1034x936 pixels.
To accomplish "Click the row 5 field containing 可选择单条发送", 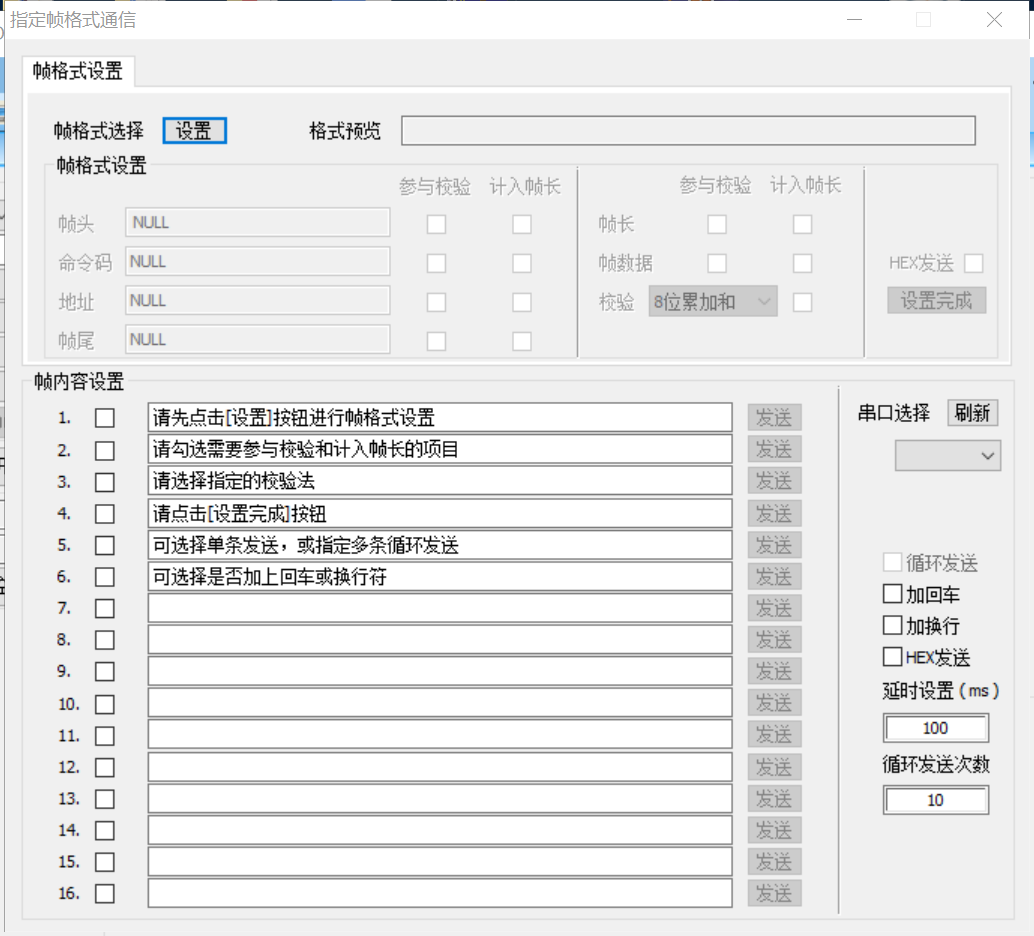I will pyautogui.click(x=440, y=545).
